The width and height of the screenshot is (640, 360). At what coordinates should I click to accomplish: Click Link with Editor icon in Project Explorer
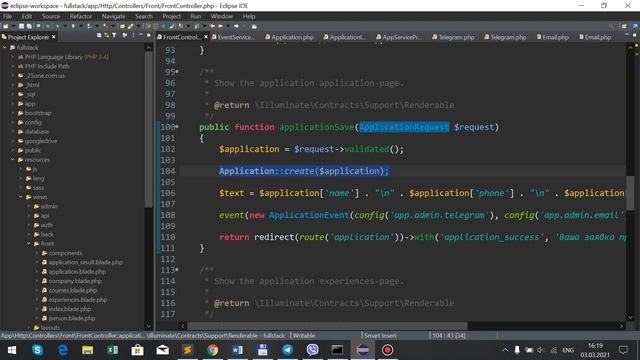[x=107, y=36]
